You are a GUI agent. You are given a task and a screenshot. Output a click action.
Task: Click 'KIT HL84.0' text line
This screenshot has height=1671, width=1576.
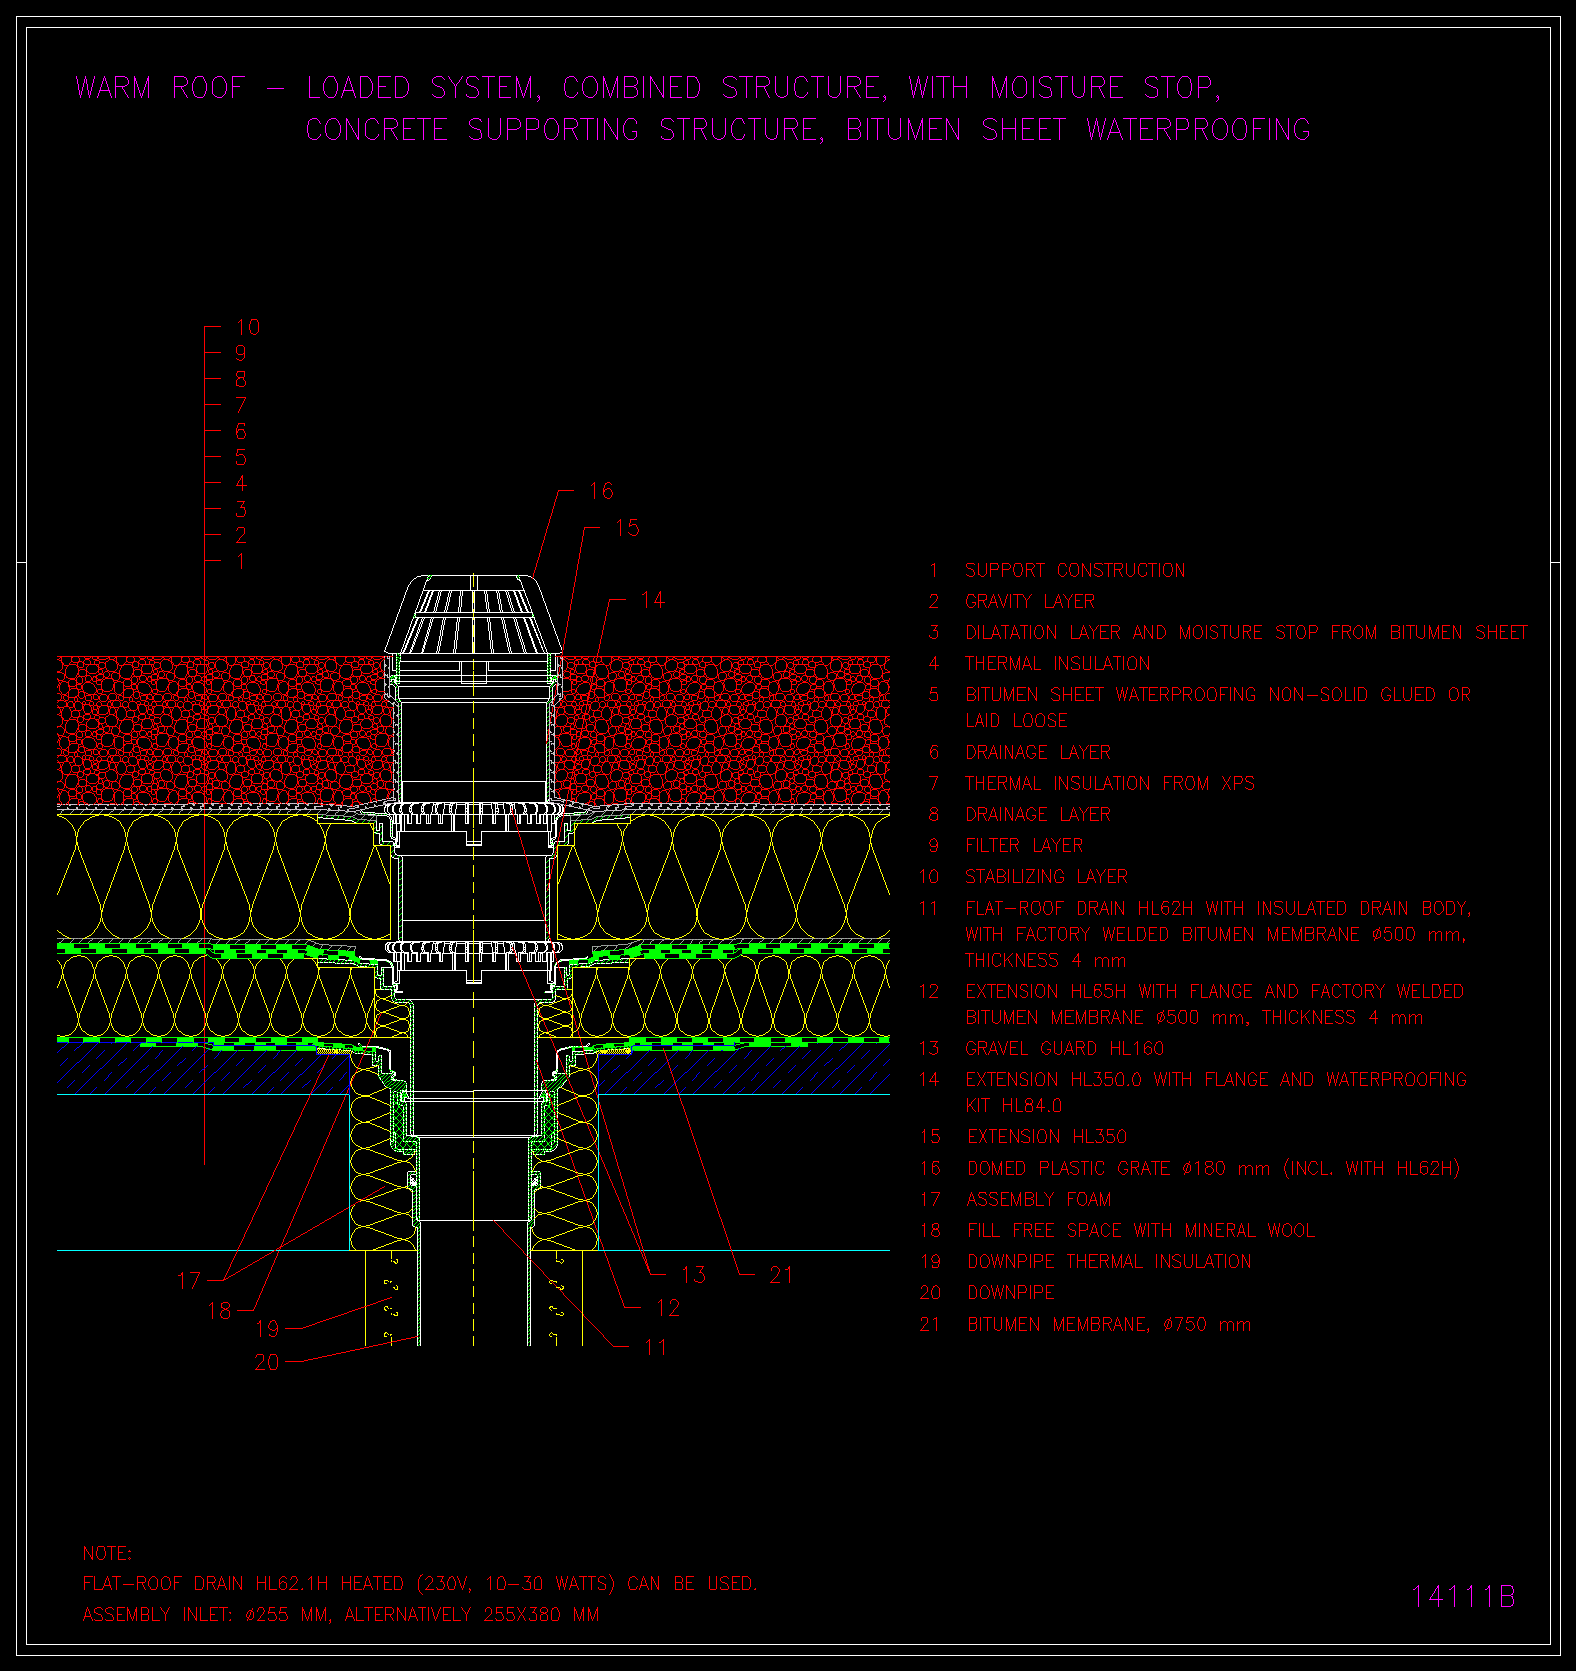pyautogui.click(x=1014, y=1106)
